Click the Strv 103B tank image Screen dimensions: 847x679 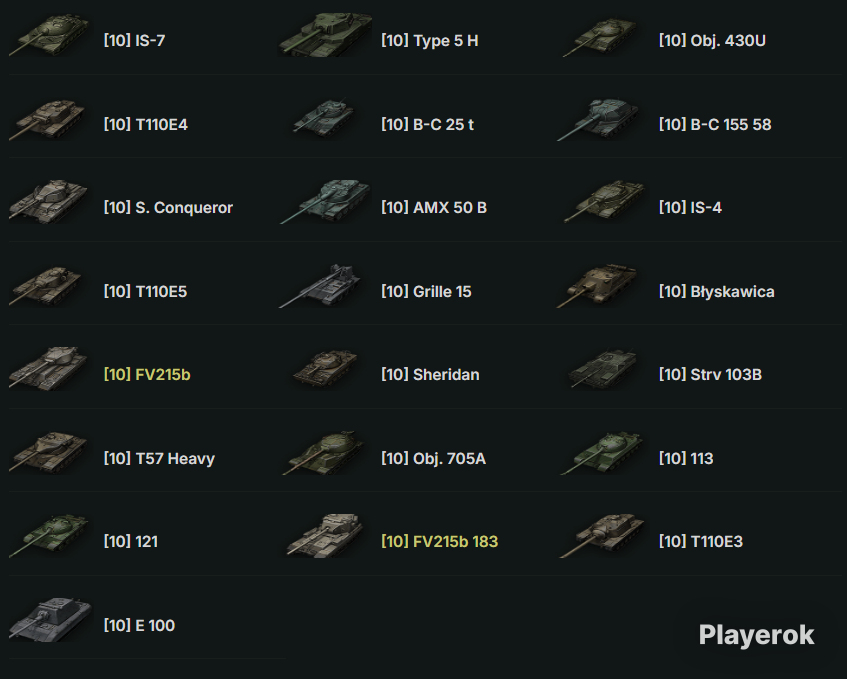click(x=603, y=369)
